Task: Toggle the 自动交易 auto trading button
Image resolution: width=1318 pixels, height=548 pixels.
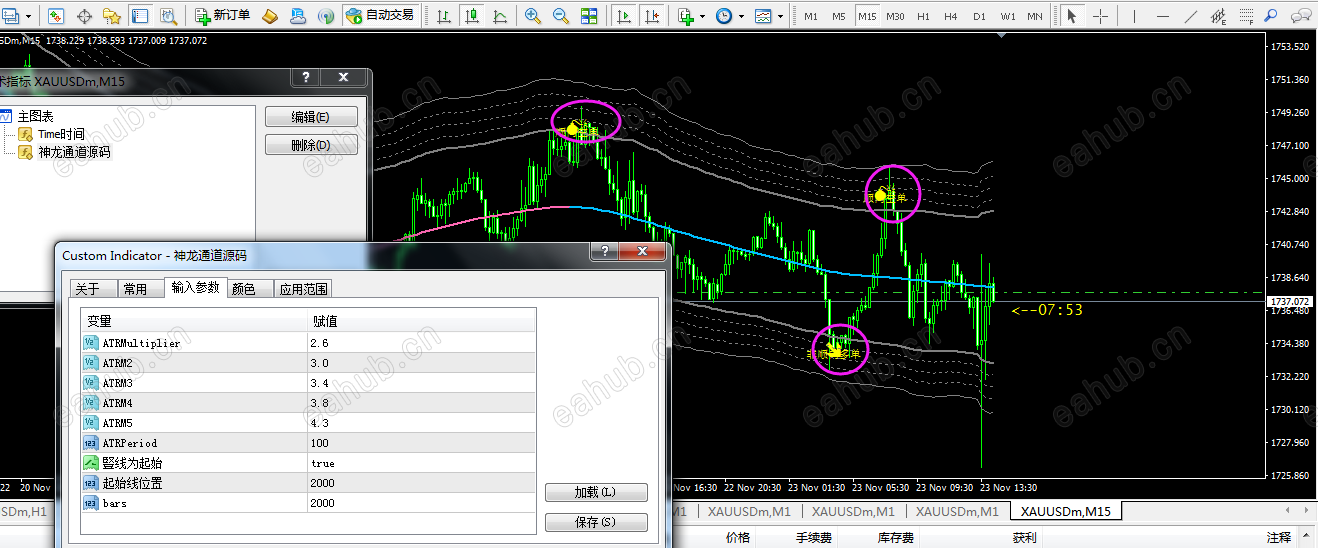Action: click(379, 16)
